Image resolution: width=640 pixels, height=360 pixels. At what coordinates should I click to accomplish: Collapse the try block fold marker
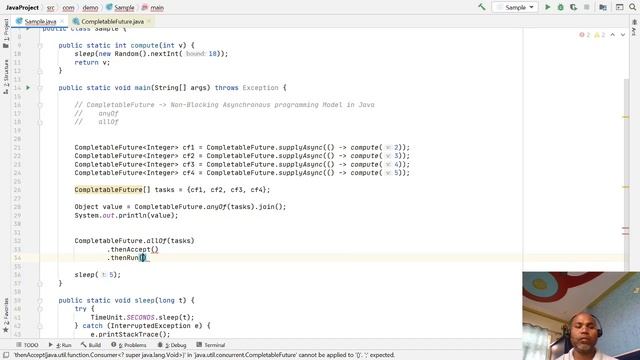[x=40, y=309]
